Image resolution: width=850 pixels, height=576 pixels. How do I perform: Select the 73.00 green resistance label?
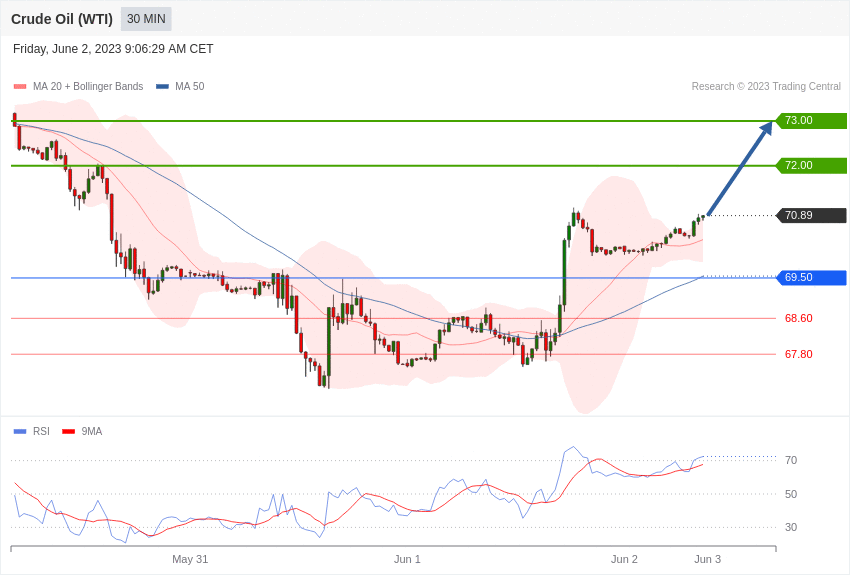(811, 120)
